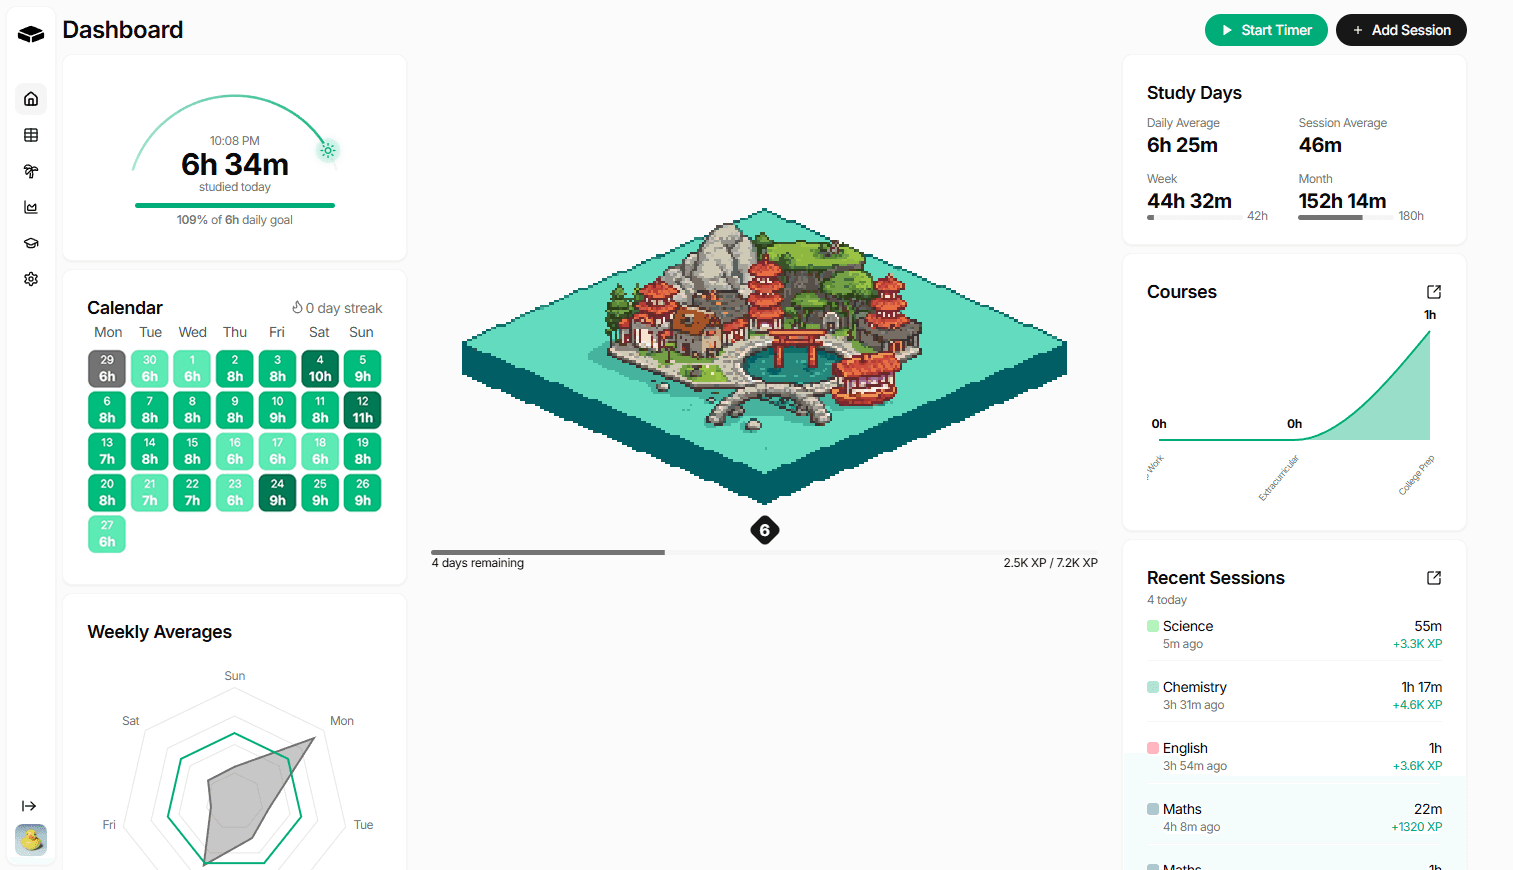Image resolution: width=1513 pixels, height=870 pixels.
Task: Click the home icon in the sidebar
Action: pos(31,99)
